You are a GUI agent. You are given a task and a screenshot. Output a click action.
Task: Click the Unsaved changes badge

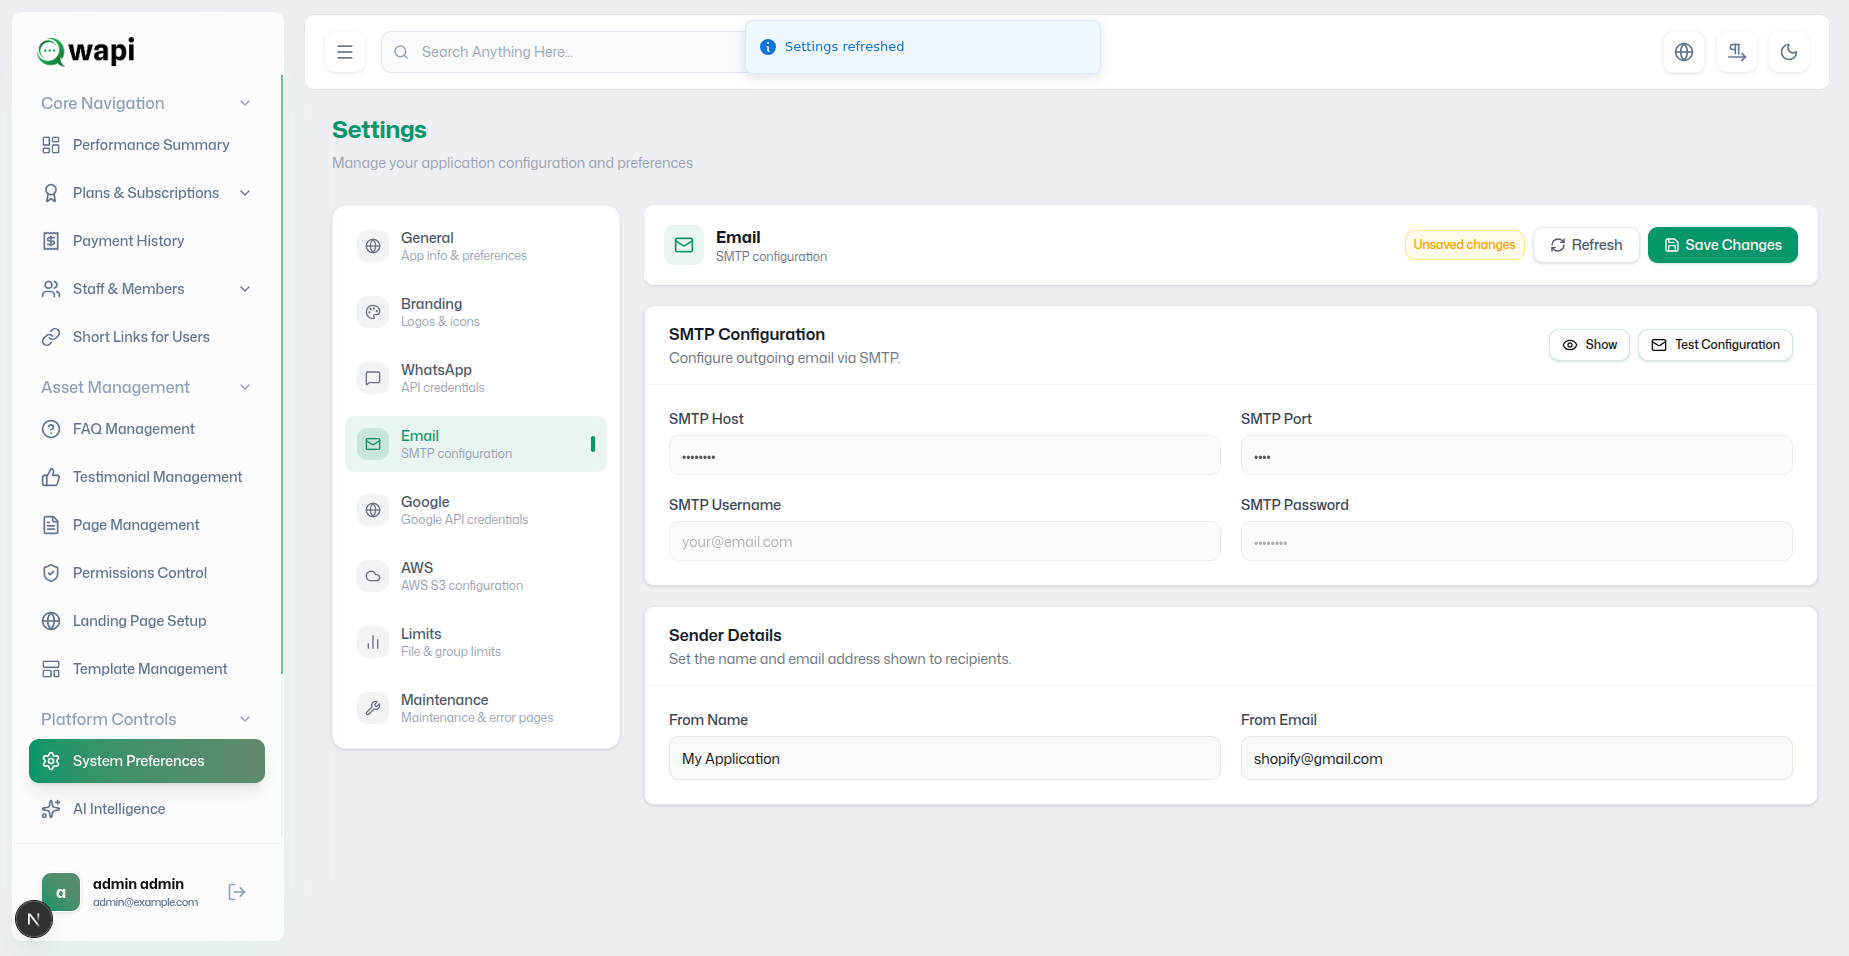point(1464,245)
